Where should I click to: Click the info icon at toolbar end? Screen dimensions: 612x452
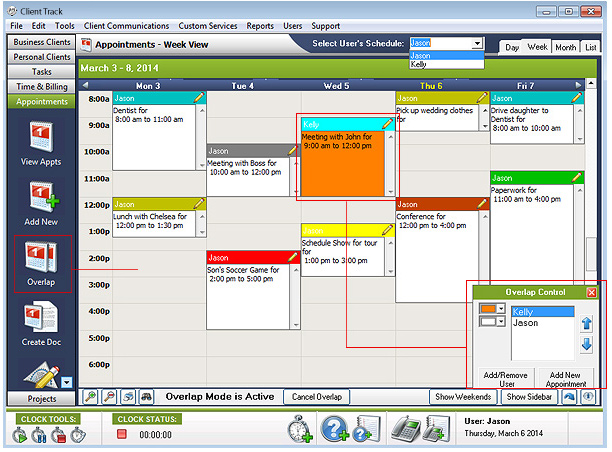[588, 397]
